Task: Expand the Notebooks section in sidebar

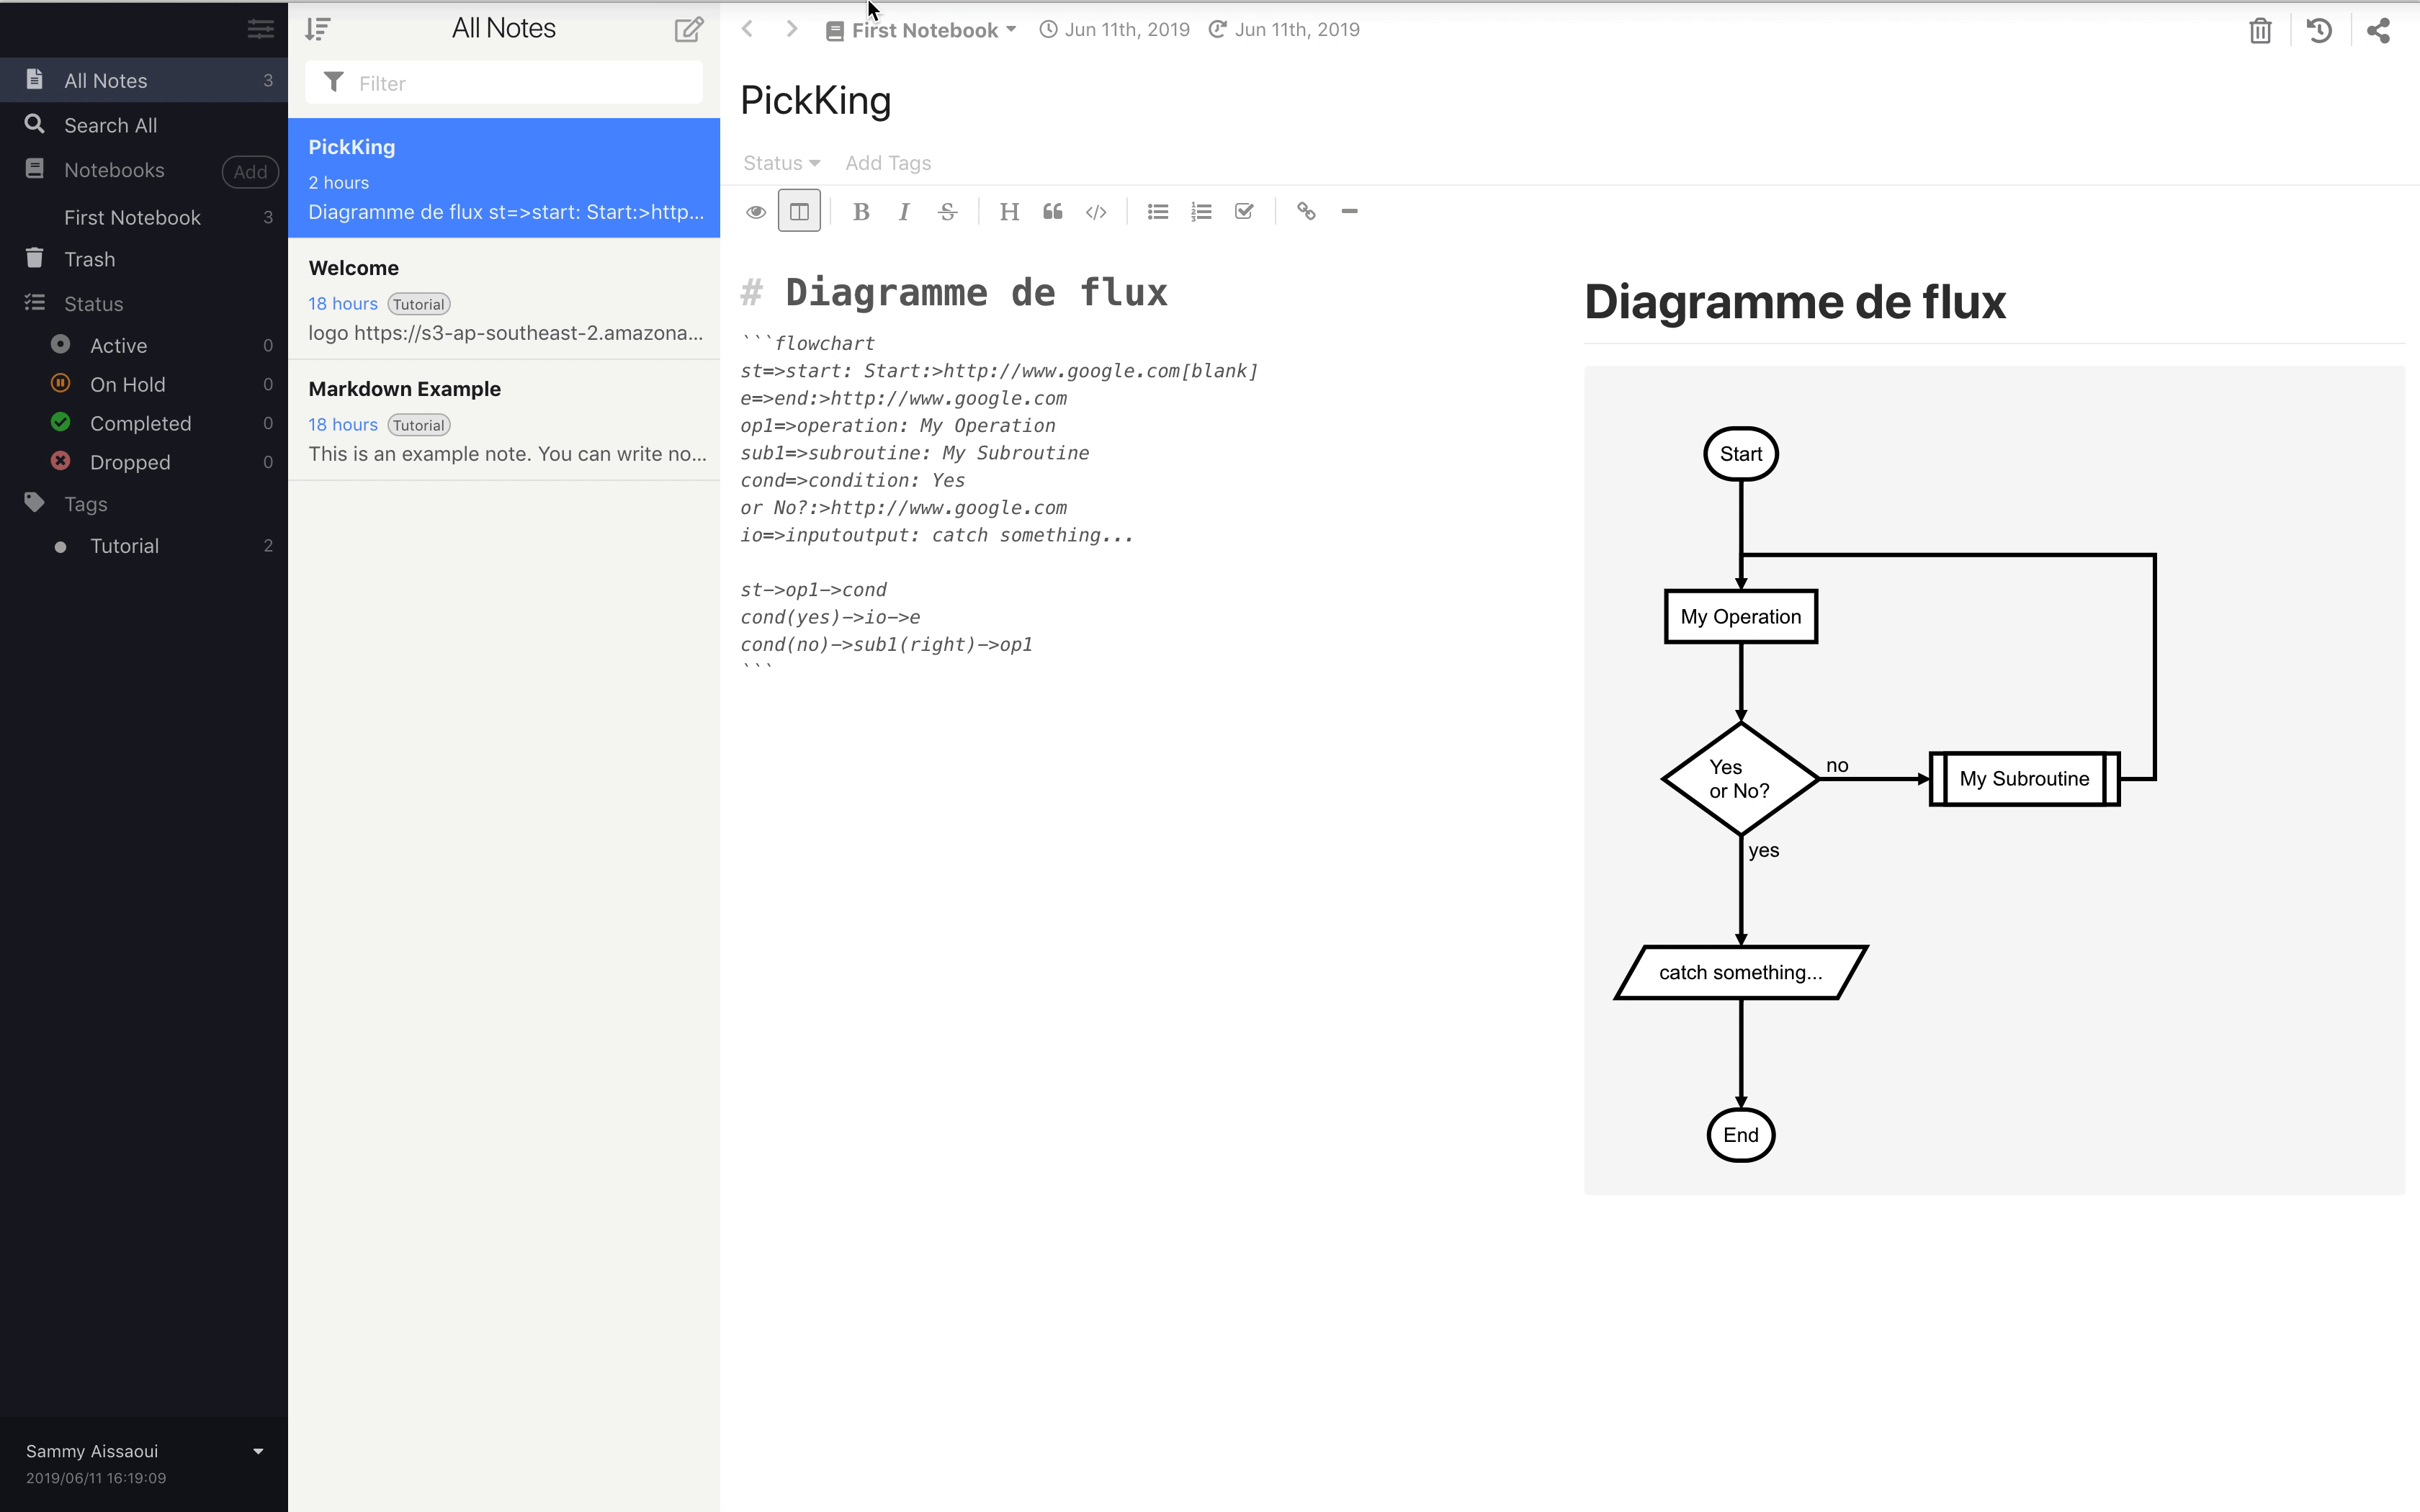Action: click(113, 169)
